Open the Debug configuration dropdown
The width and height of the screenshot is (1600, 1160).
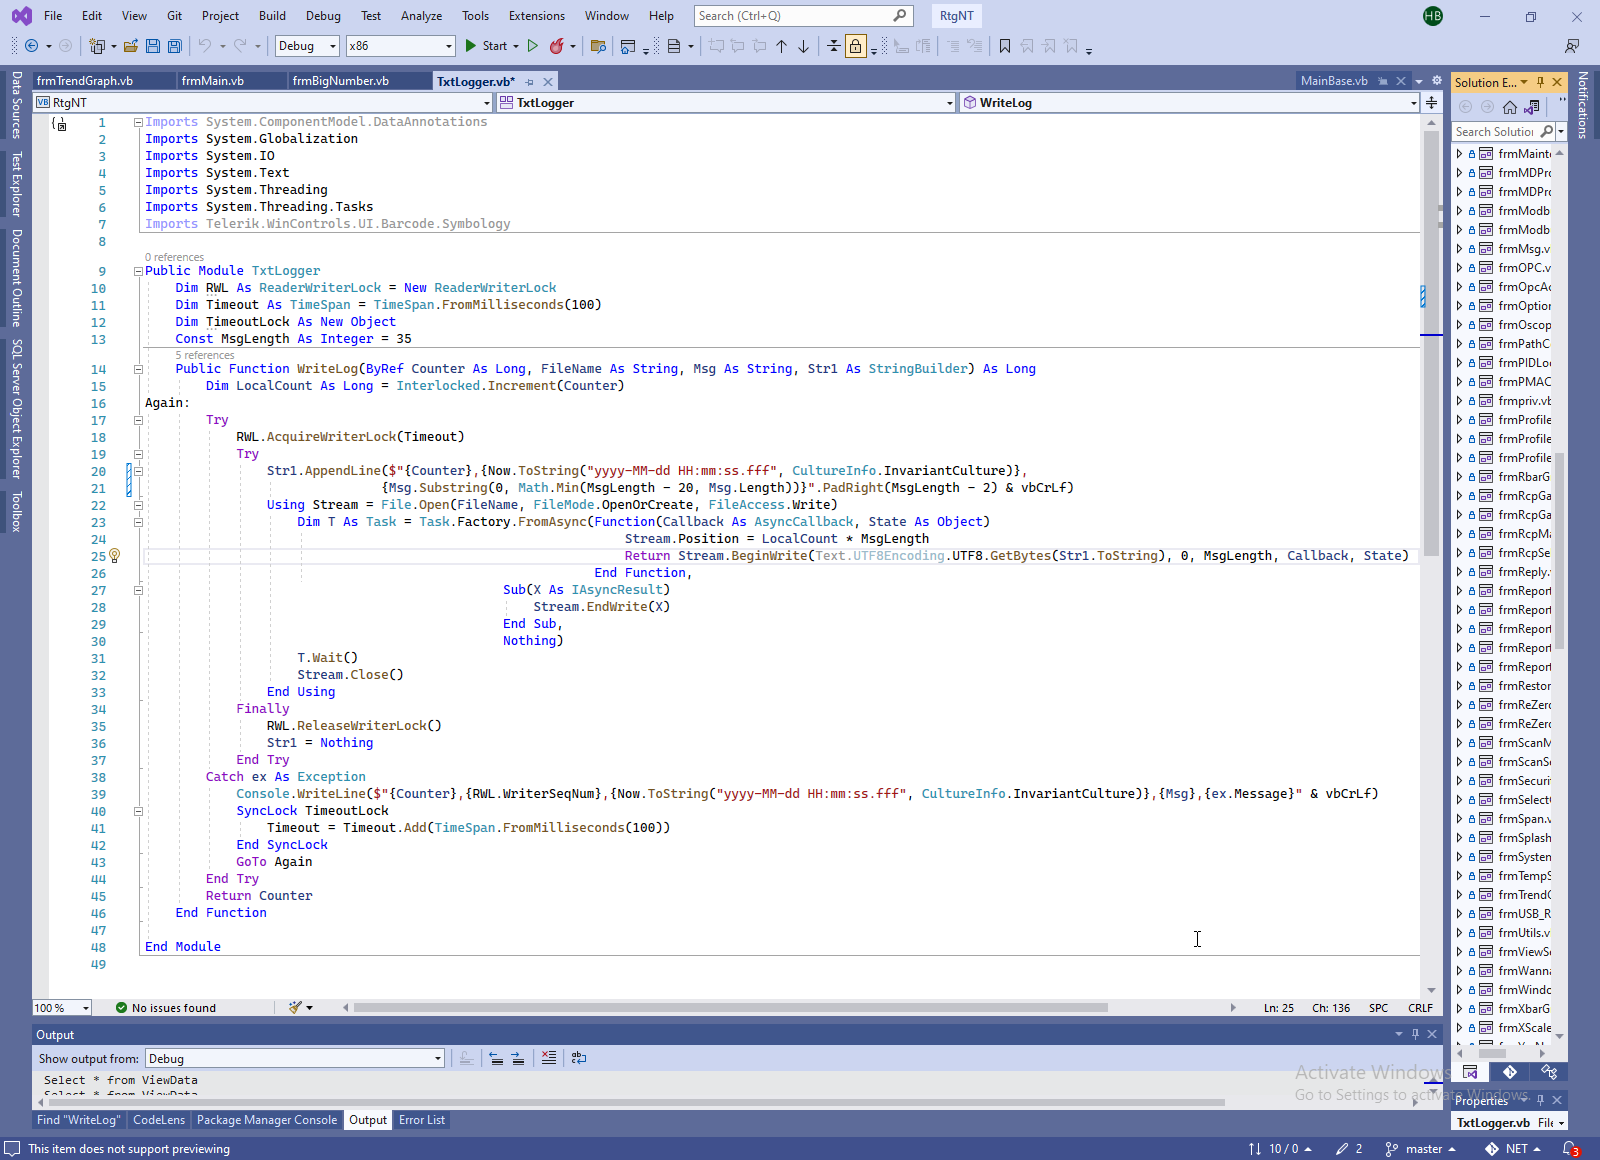pos(307,46)
